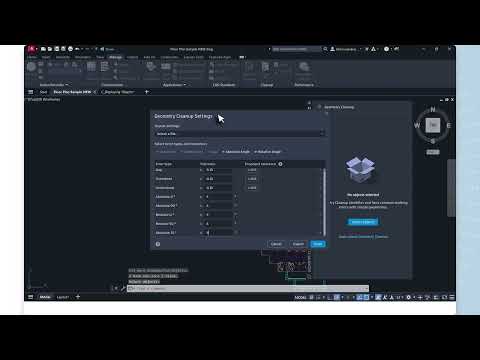This screenshot has width=480, height=360.
Task: Click the title bar search input field
Action: click(297, 49)
